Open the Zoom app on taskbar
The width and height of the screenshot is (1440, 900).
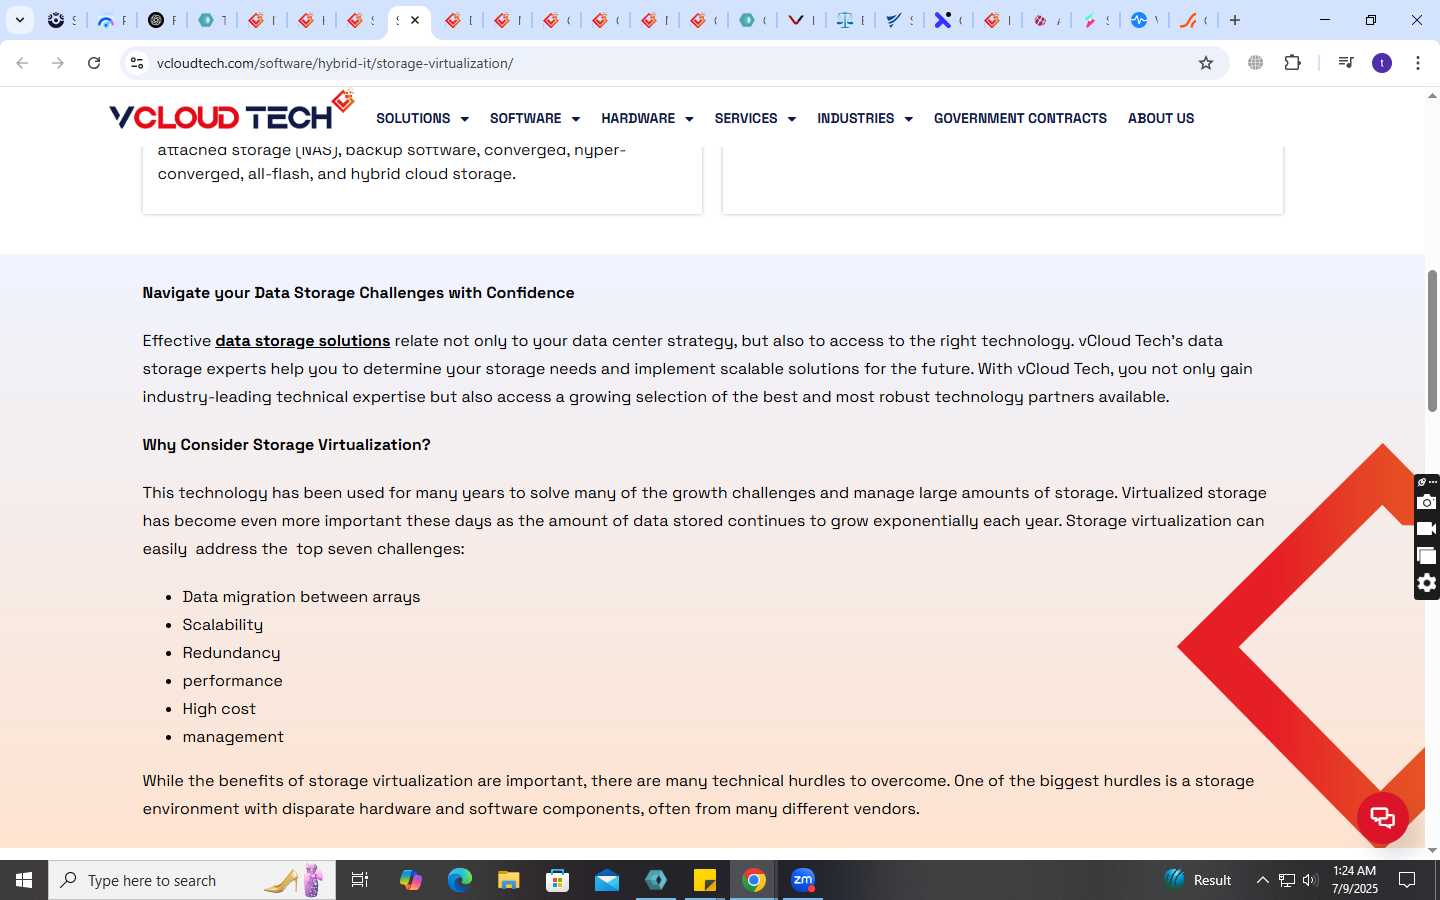point(803,880)
